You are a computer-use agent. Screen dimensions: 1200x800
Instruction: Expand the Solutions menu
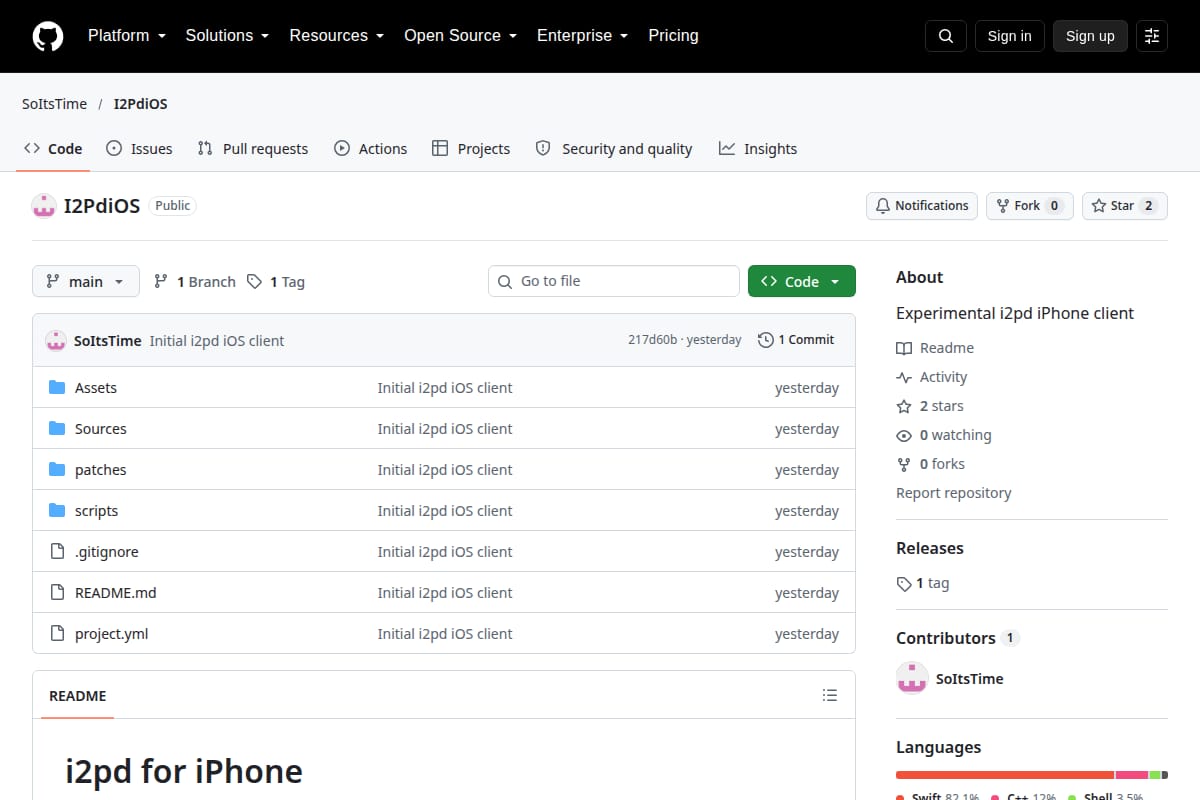tap(227, 36)
